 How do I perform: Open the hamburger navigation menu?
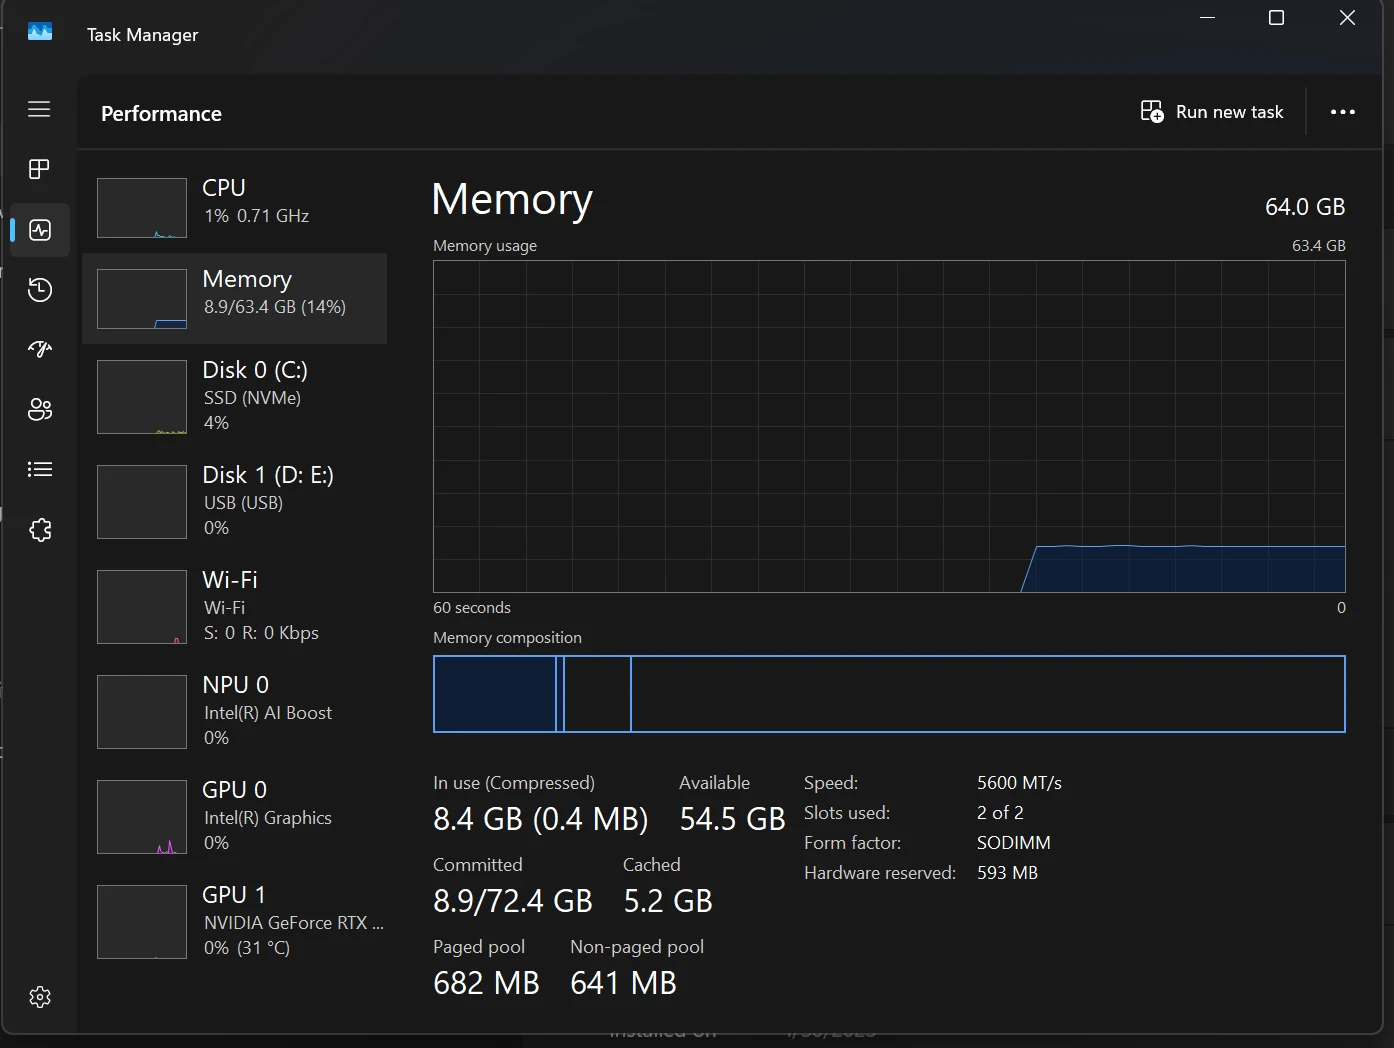pos(39,109)
